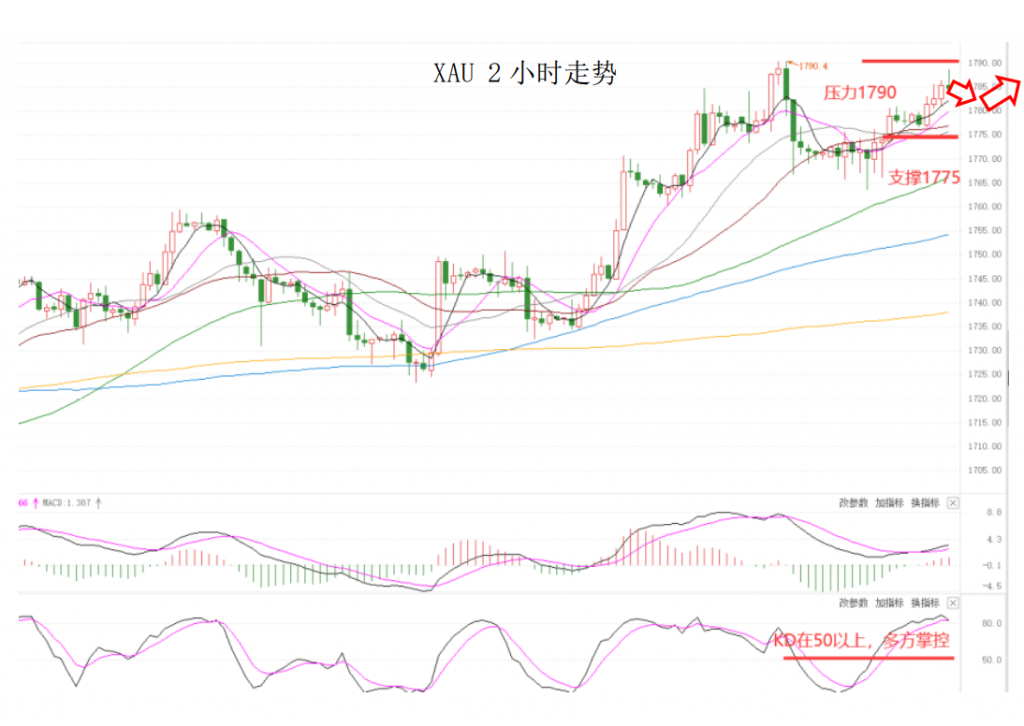Viewport: 1024px width, 726px height.
Task: Click the 1790.4 high price marker
Action: pyautogui.click(x=812, y=66)
